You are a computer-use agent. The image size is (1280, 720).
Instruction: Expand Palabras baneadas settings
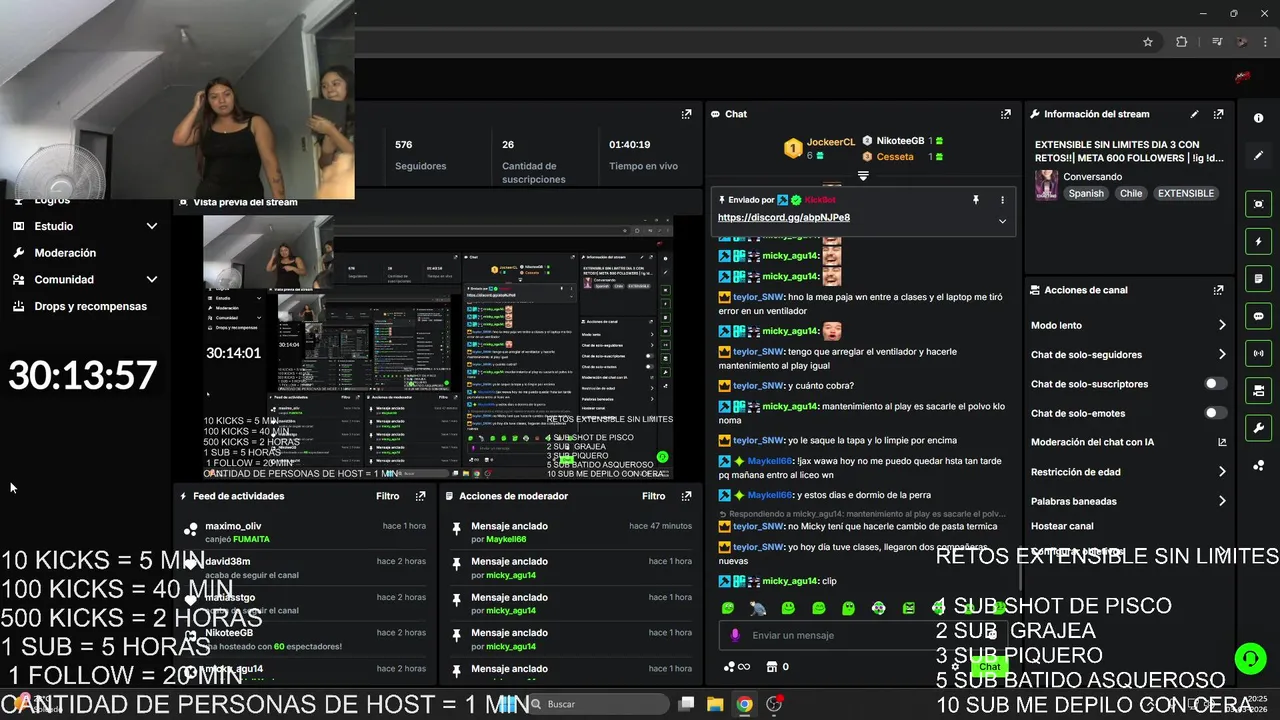click(1221, 501)
